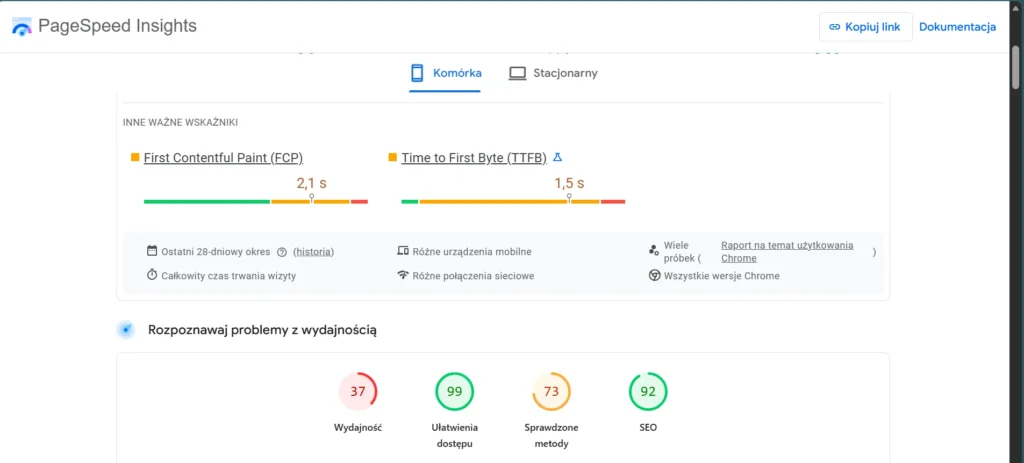Click the Ostatni 28-dniowy okres text
The image size is (1024, 463).
216,252
